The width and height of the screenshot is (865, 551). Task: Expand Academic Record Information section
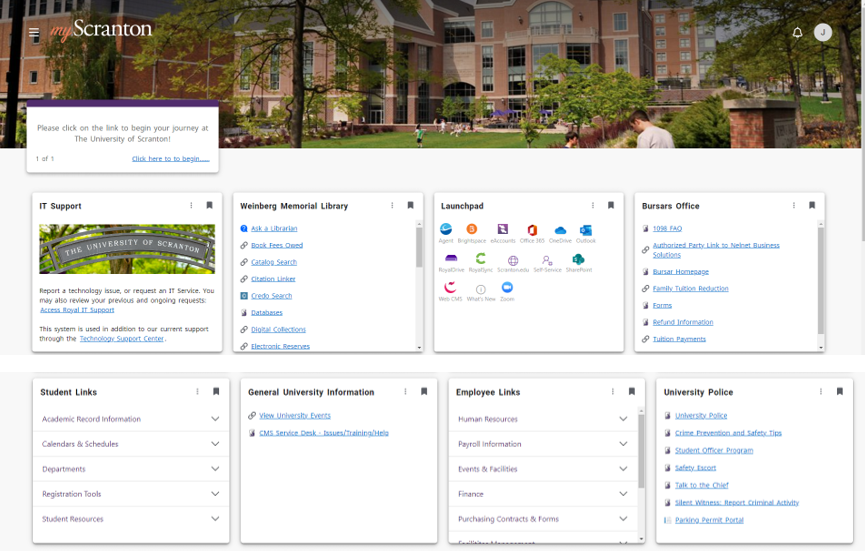131,419
